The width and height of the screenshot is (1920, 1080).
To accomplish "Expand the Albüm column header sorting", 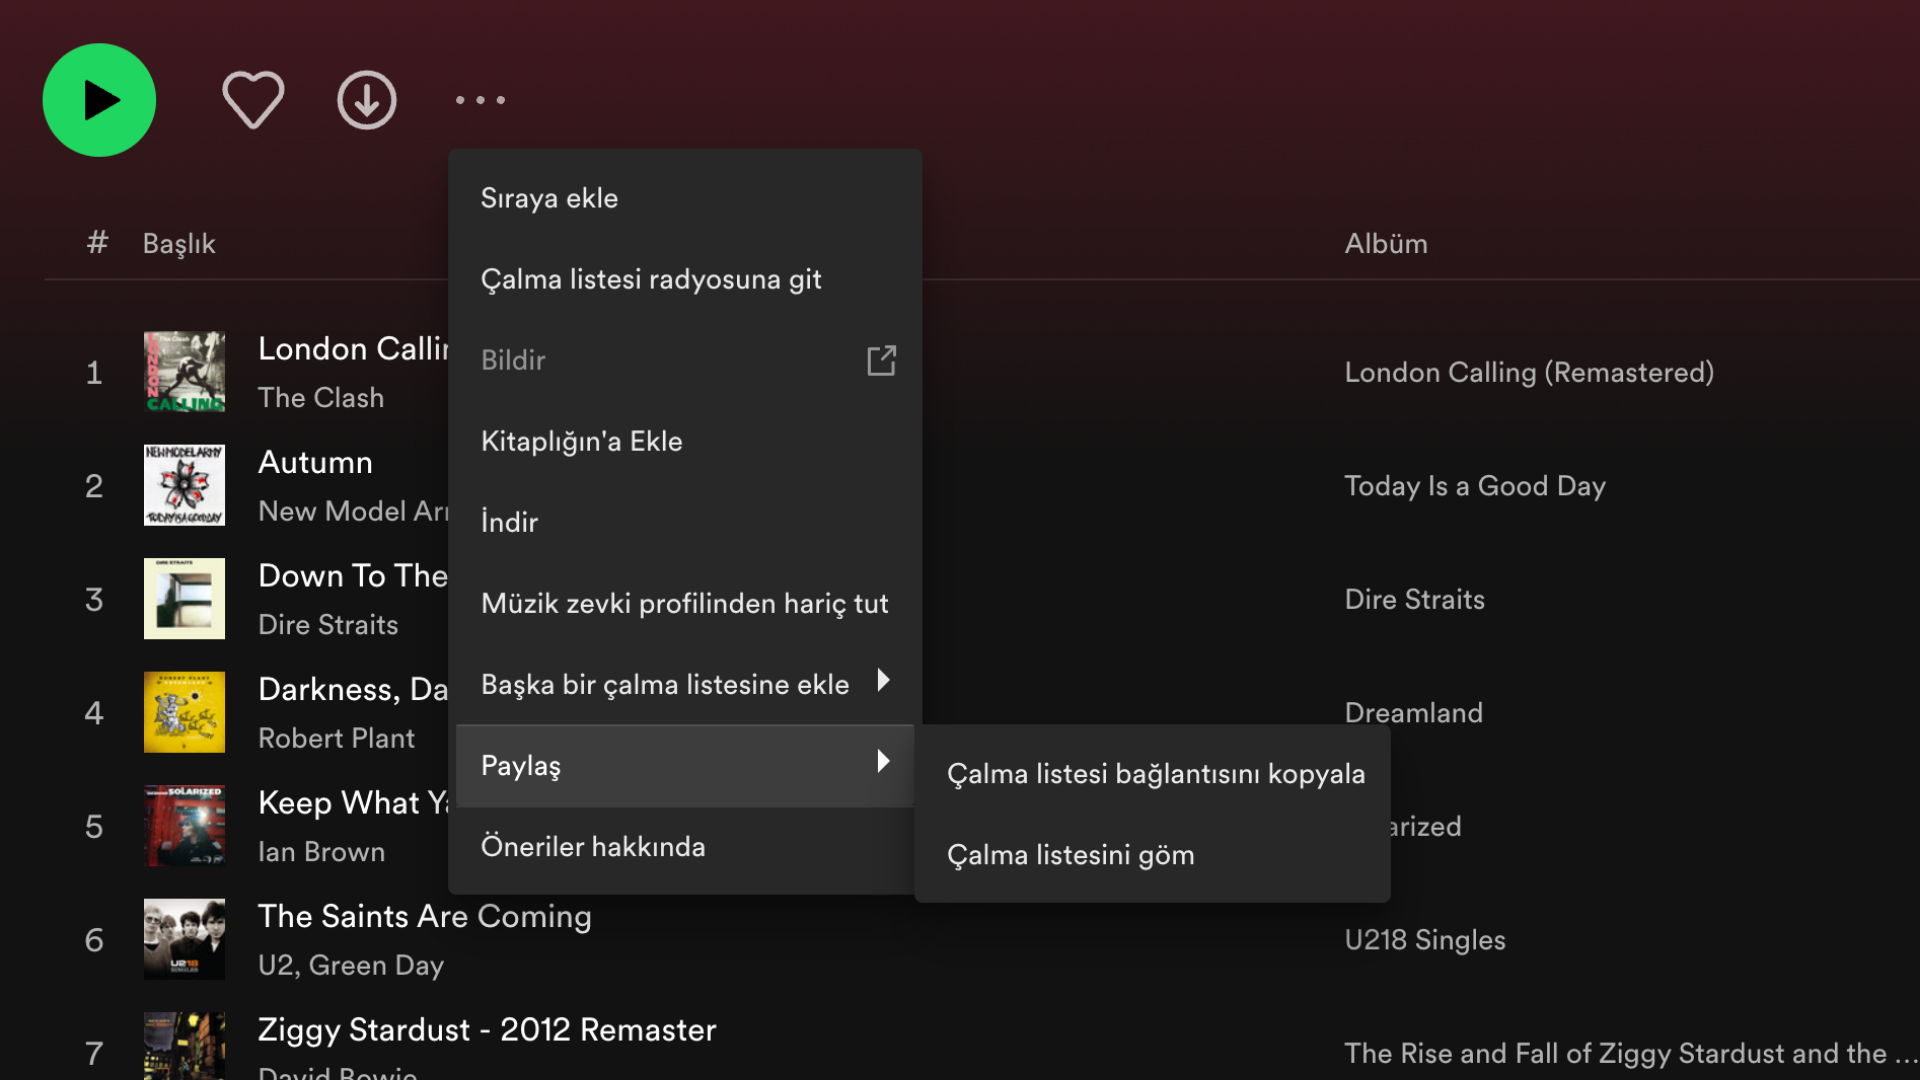I will [1385, 243].
